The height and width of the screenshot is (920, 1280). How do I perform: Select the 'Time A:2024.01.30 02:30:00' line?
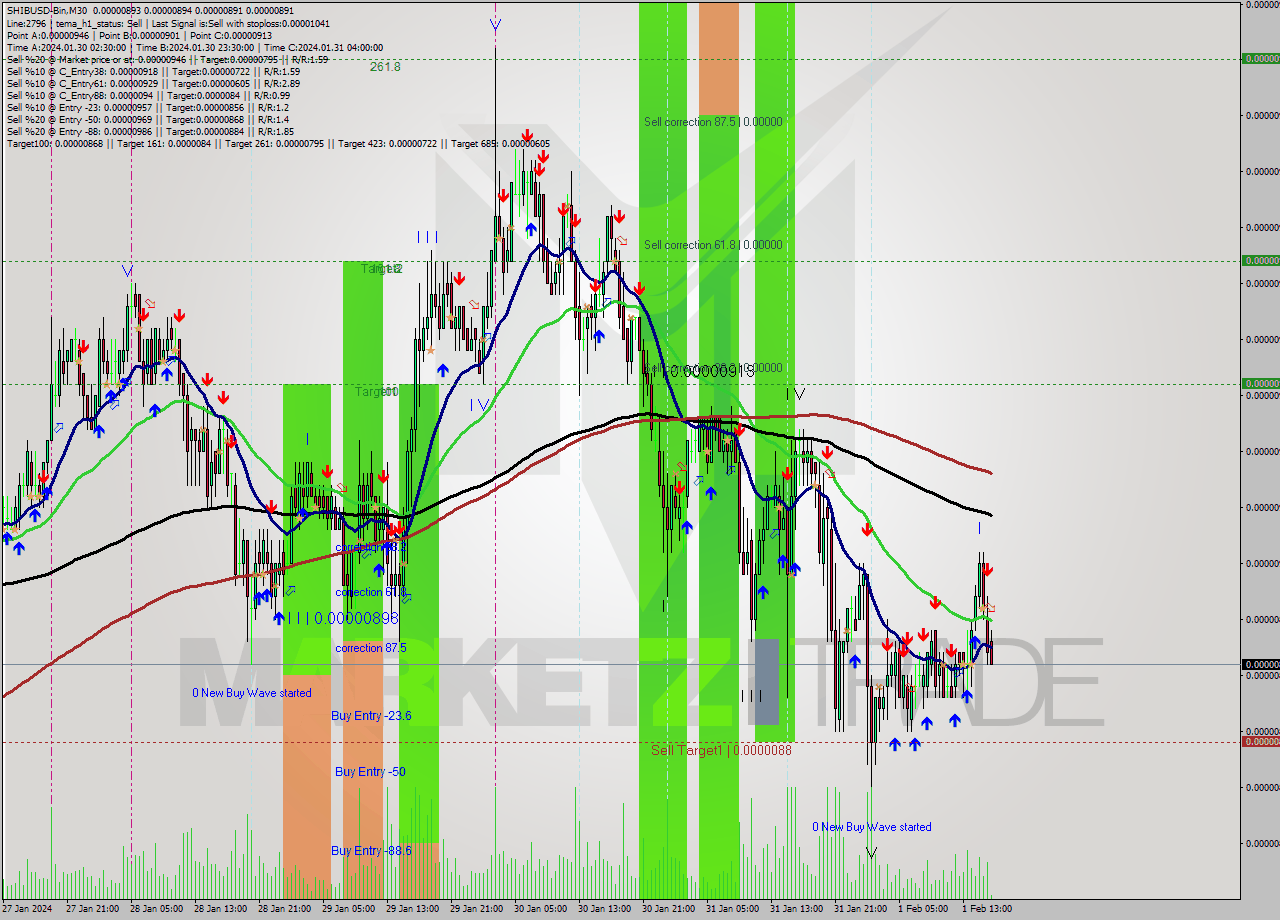(x=195, y=47)
